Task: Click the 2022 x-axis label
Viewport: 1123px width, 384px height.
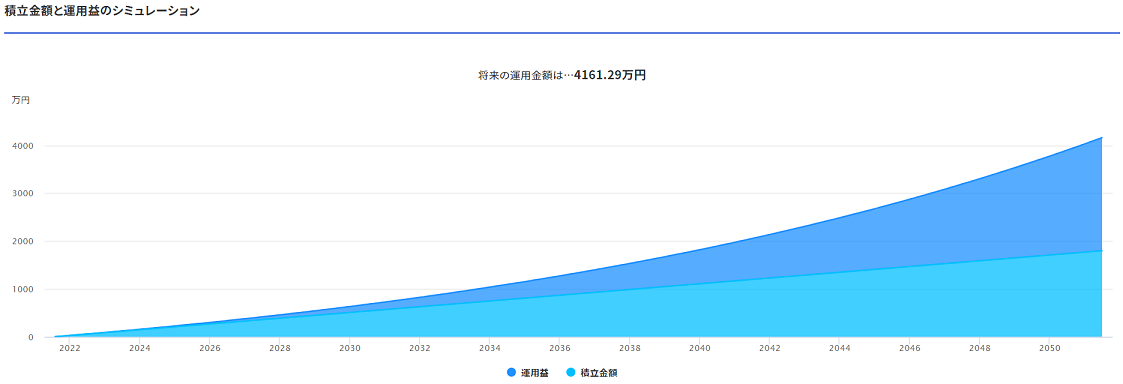Action: click(70, 348)
